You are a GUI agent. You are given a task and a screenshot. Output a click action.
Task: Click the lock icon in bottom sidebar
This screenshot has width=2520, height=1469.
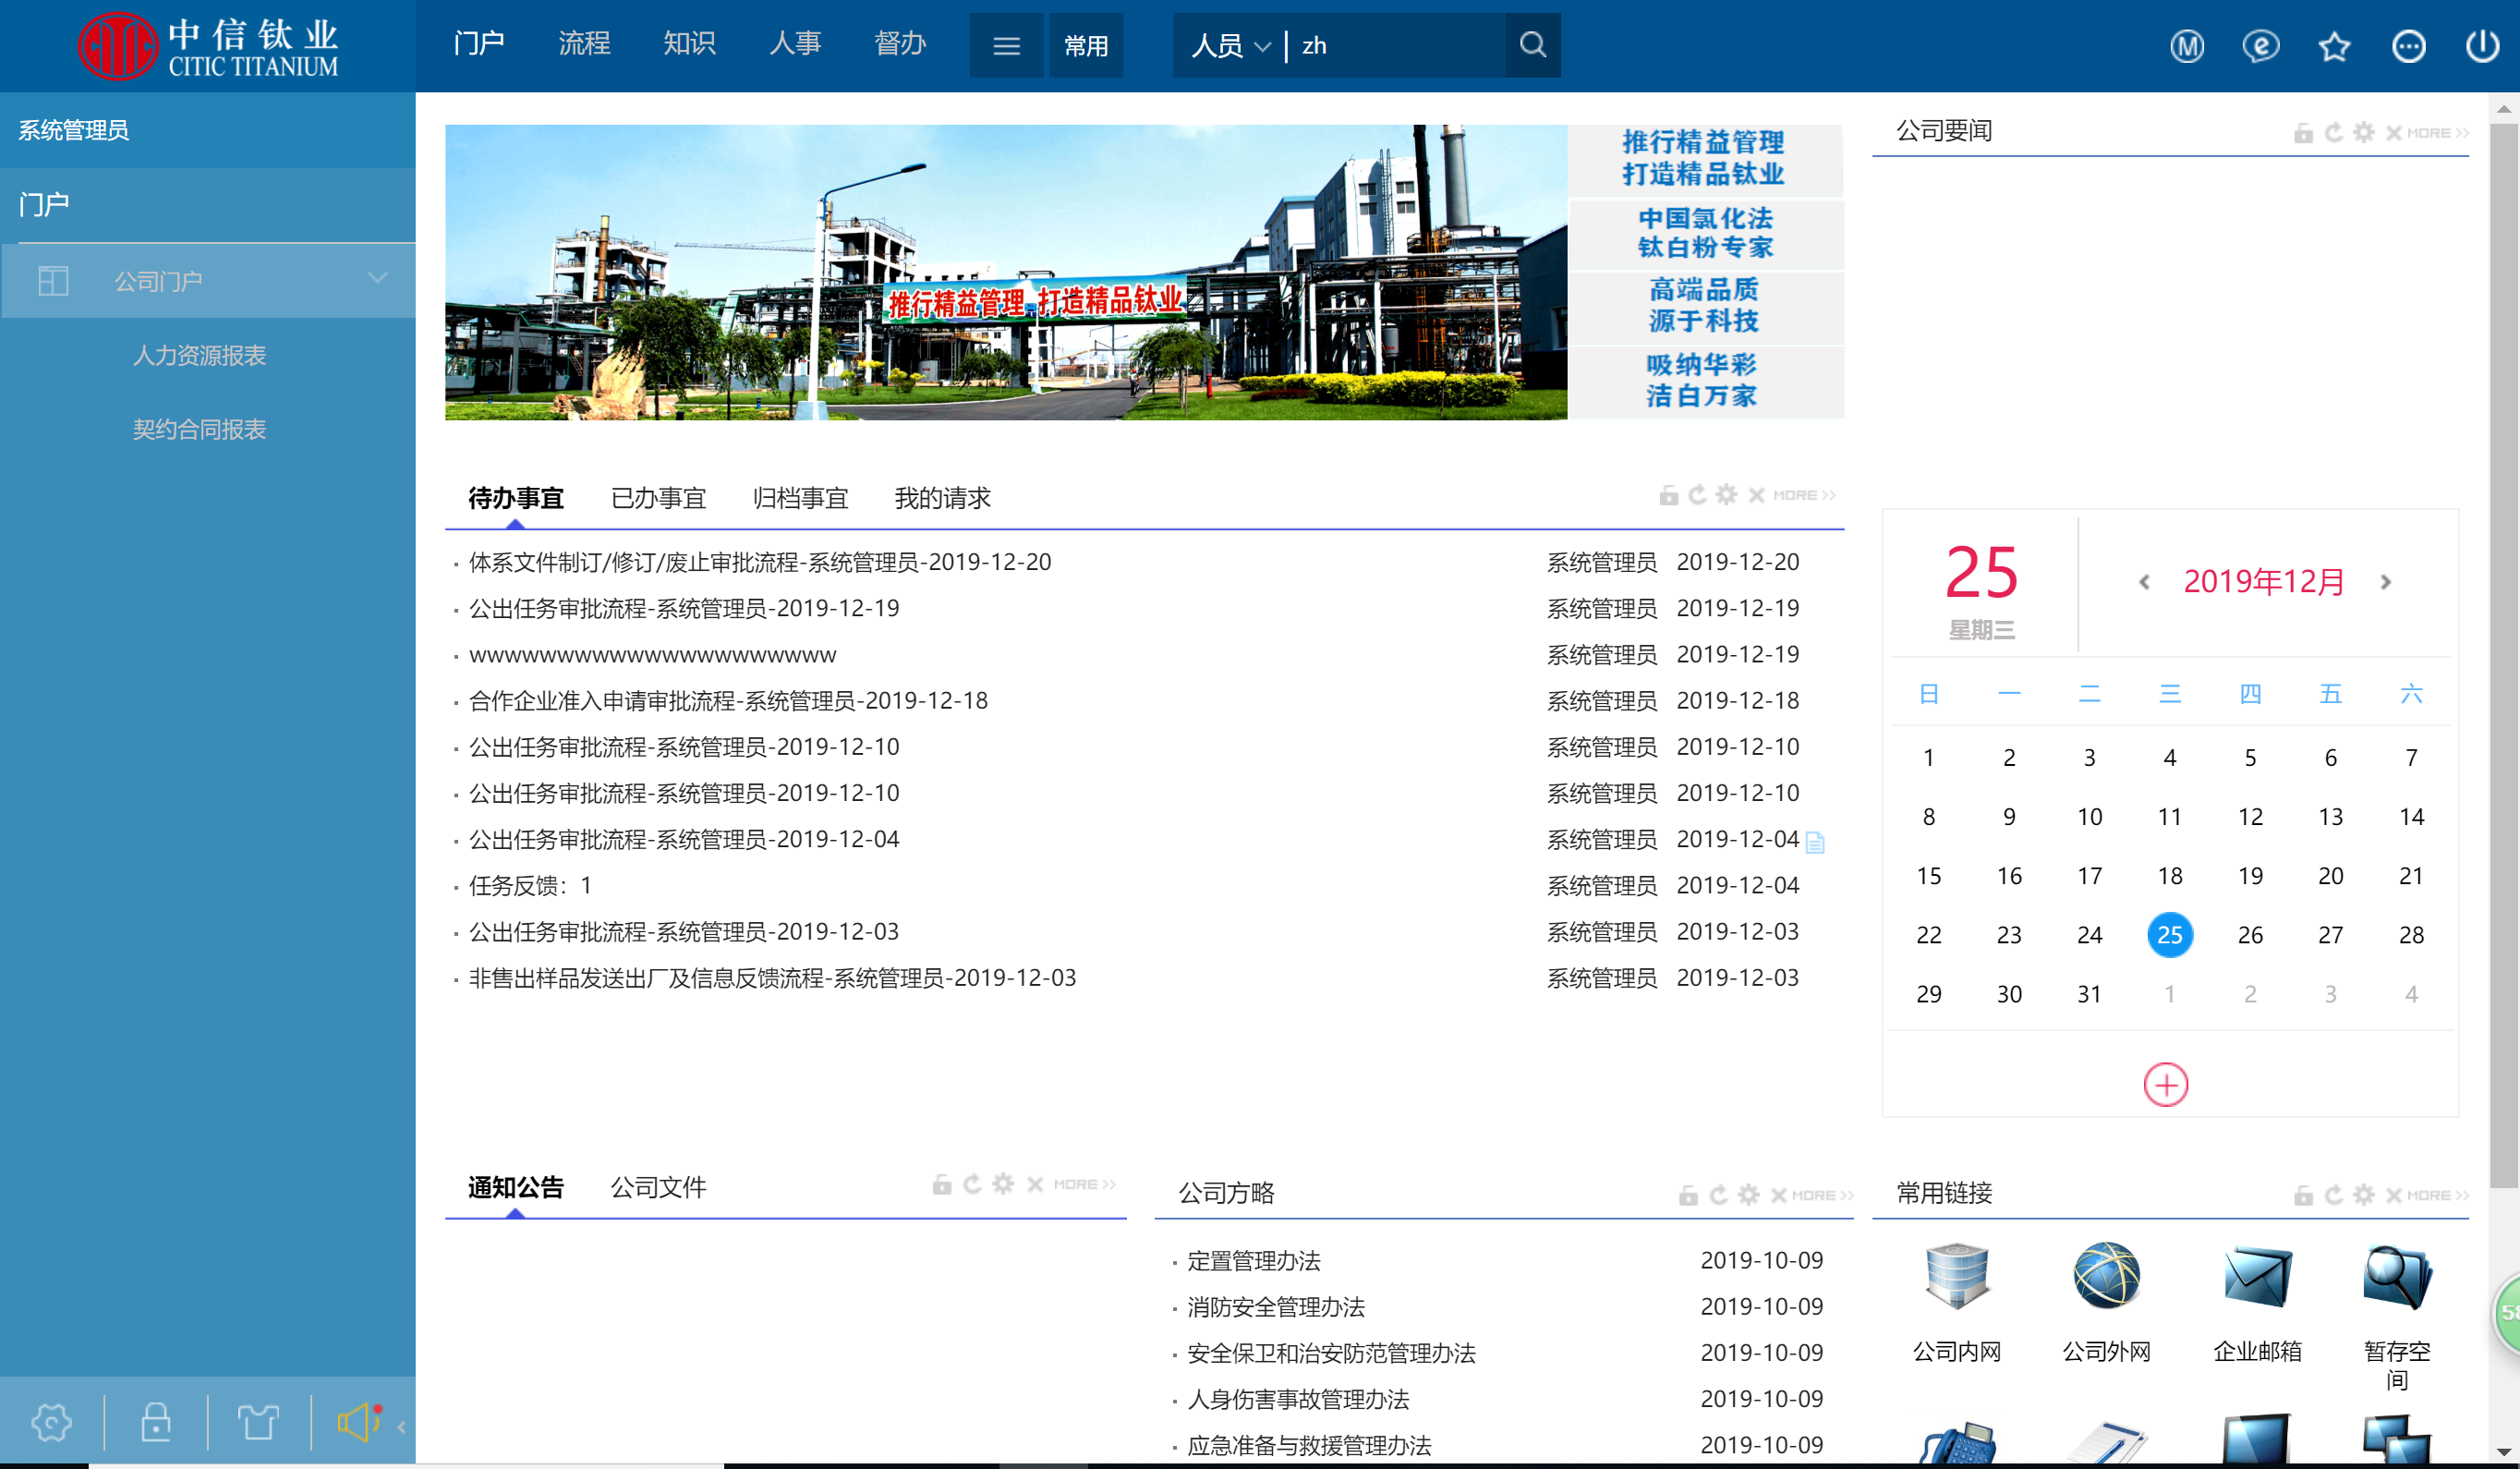(x=155, y=1422)
